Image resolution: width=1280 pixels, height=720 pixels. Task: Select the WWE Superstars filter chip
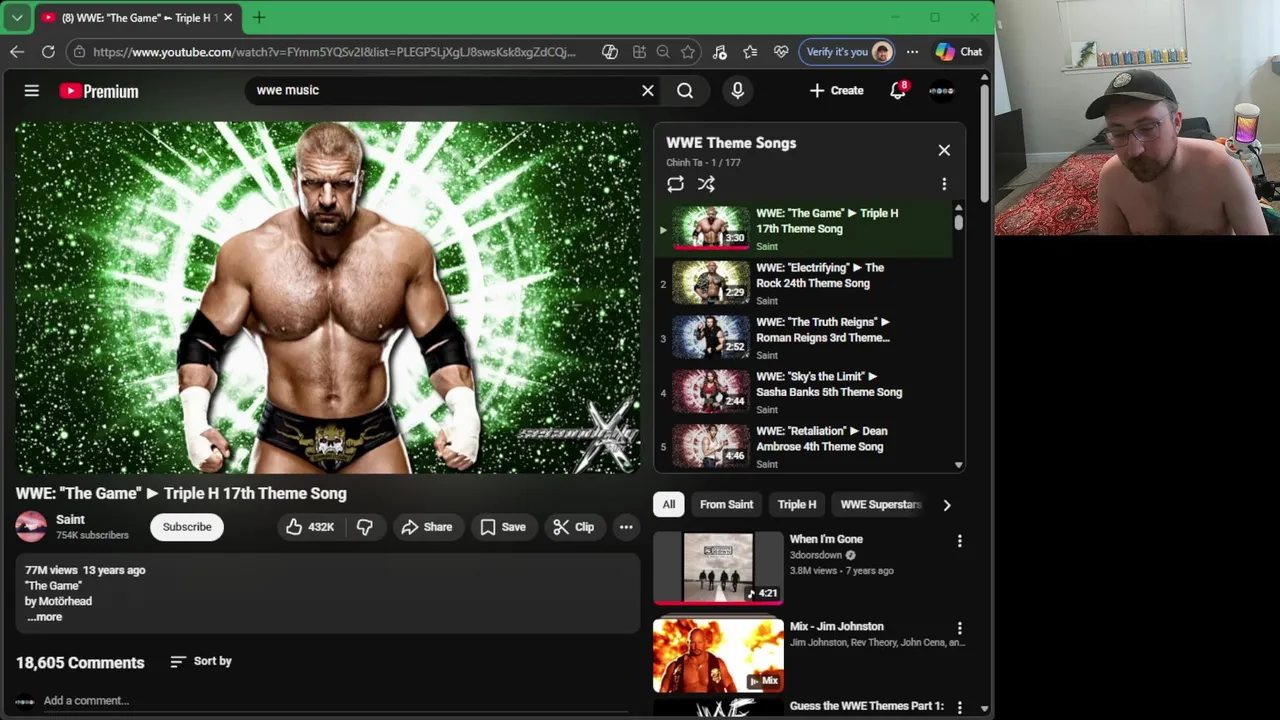coord(881,505)
